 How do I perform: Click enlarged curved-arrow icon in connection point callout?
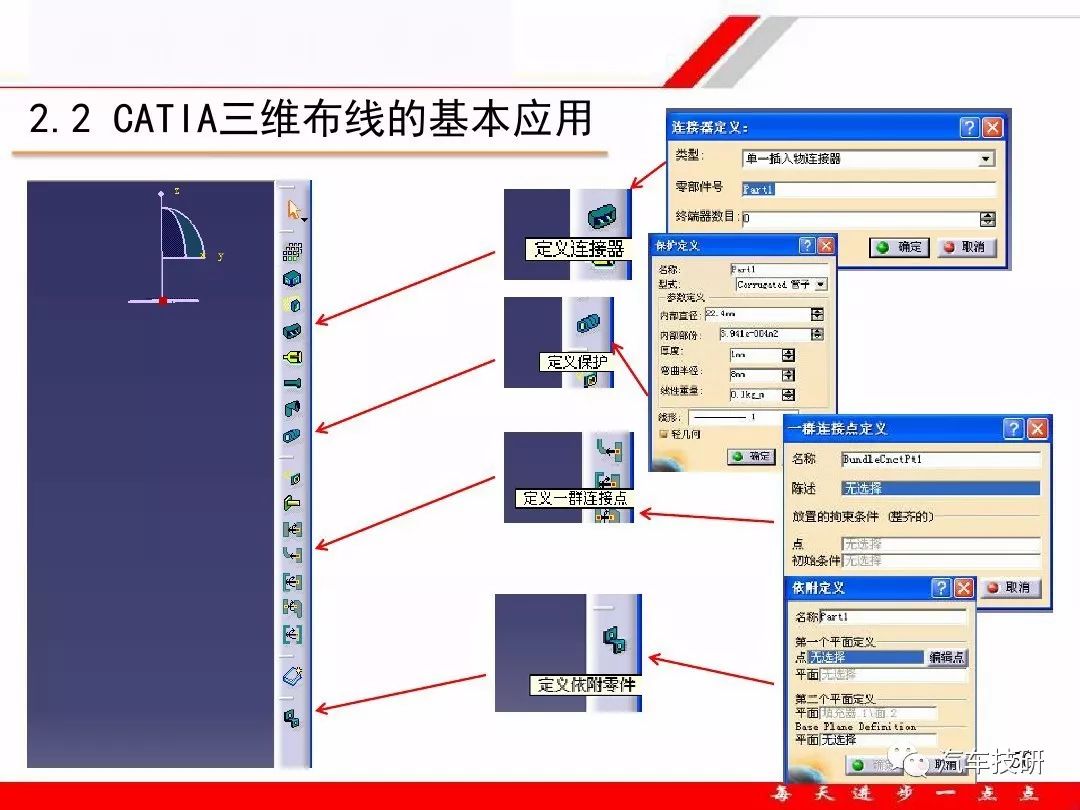pyautogui.click(x=609, y=448)
